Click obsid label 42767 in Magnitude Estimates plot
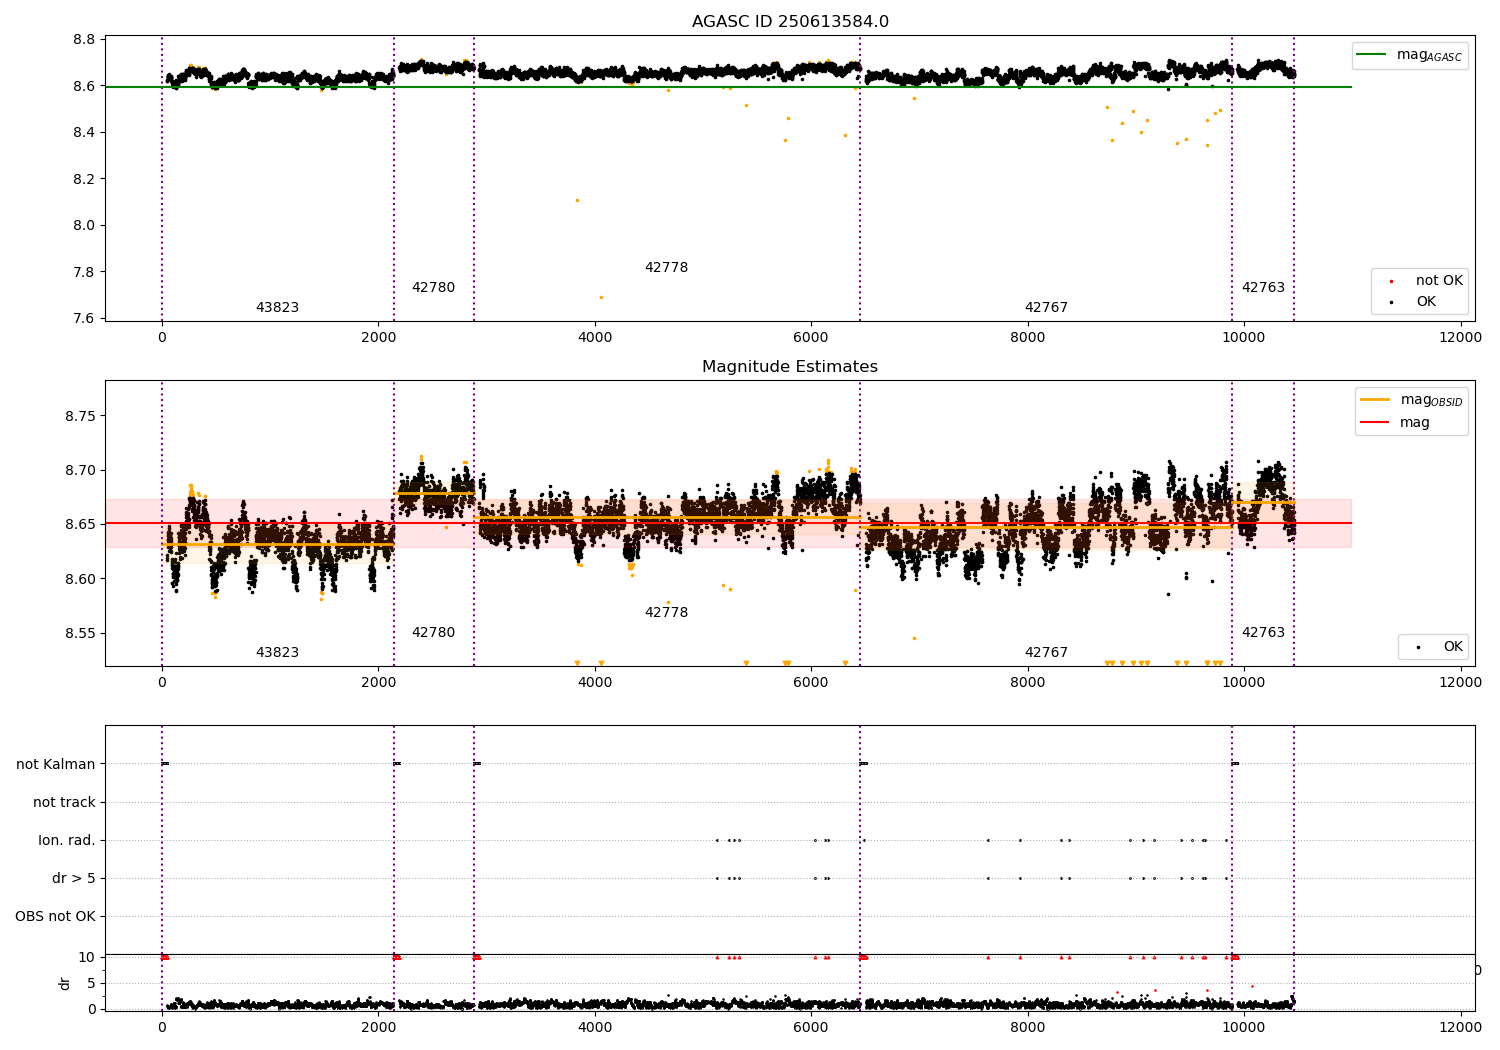Image resolution: width=1500 pixels, height=1050 pixels. [1046, 653]
